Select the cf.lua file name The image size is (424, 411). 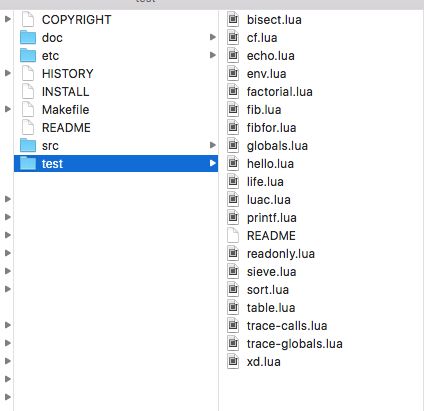coord(262,38)
